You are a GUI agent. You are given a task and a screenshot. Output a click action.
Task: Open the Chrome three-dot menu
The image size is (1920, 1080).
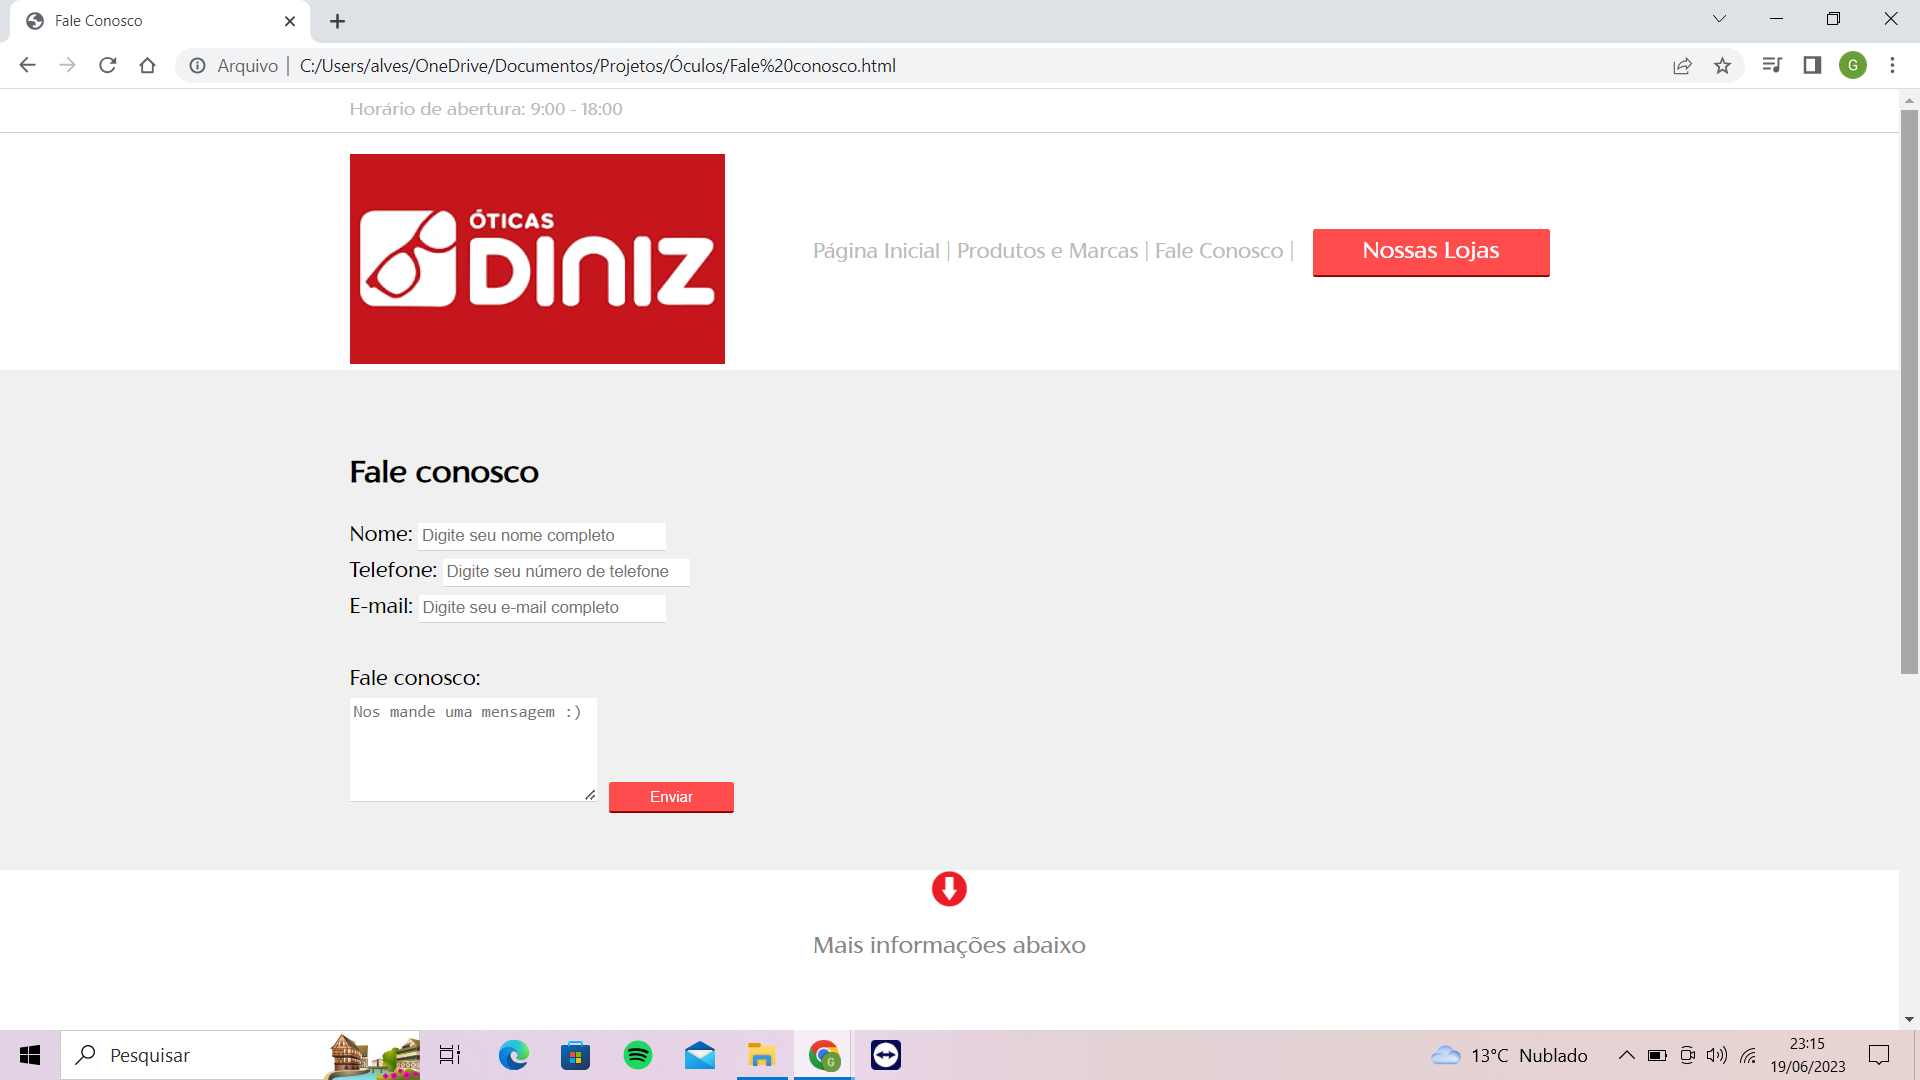click(1892, 66)
